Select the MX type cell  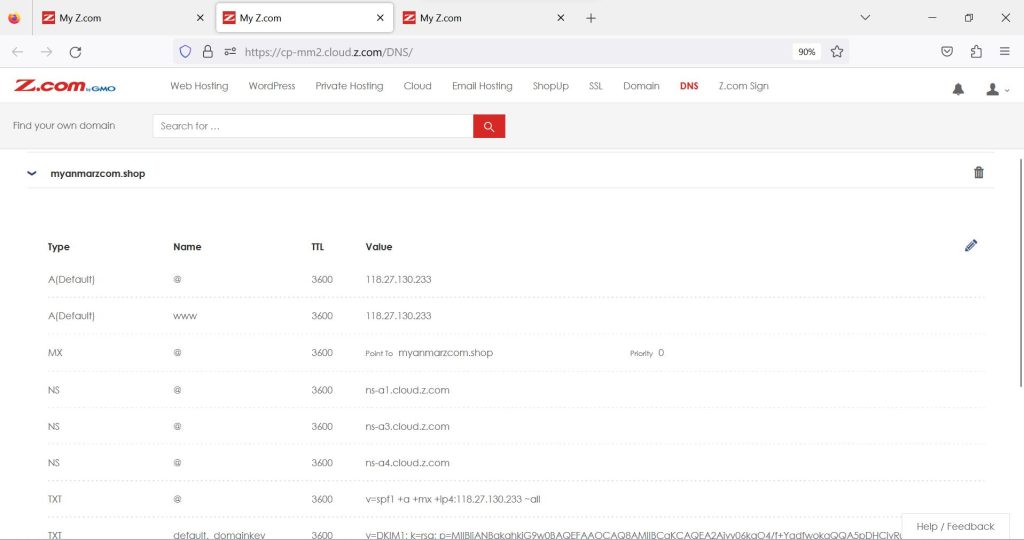coord(55,353)
